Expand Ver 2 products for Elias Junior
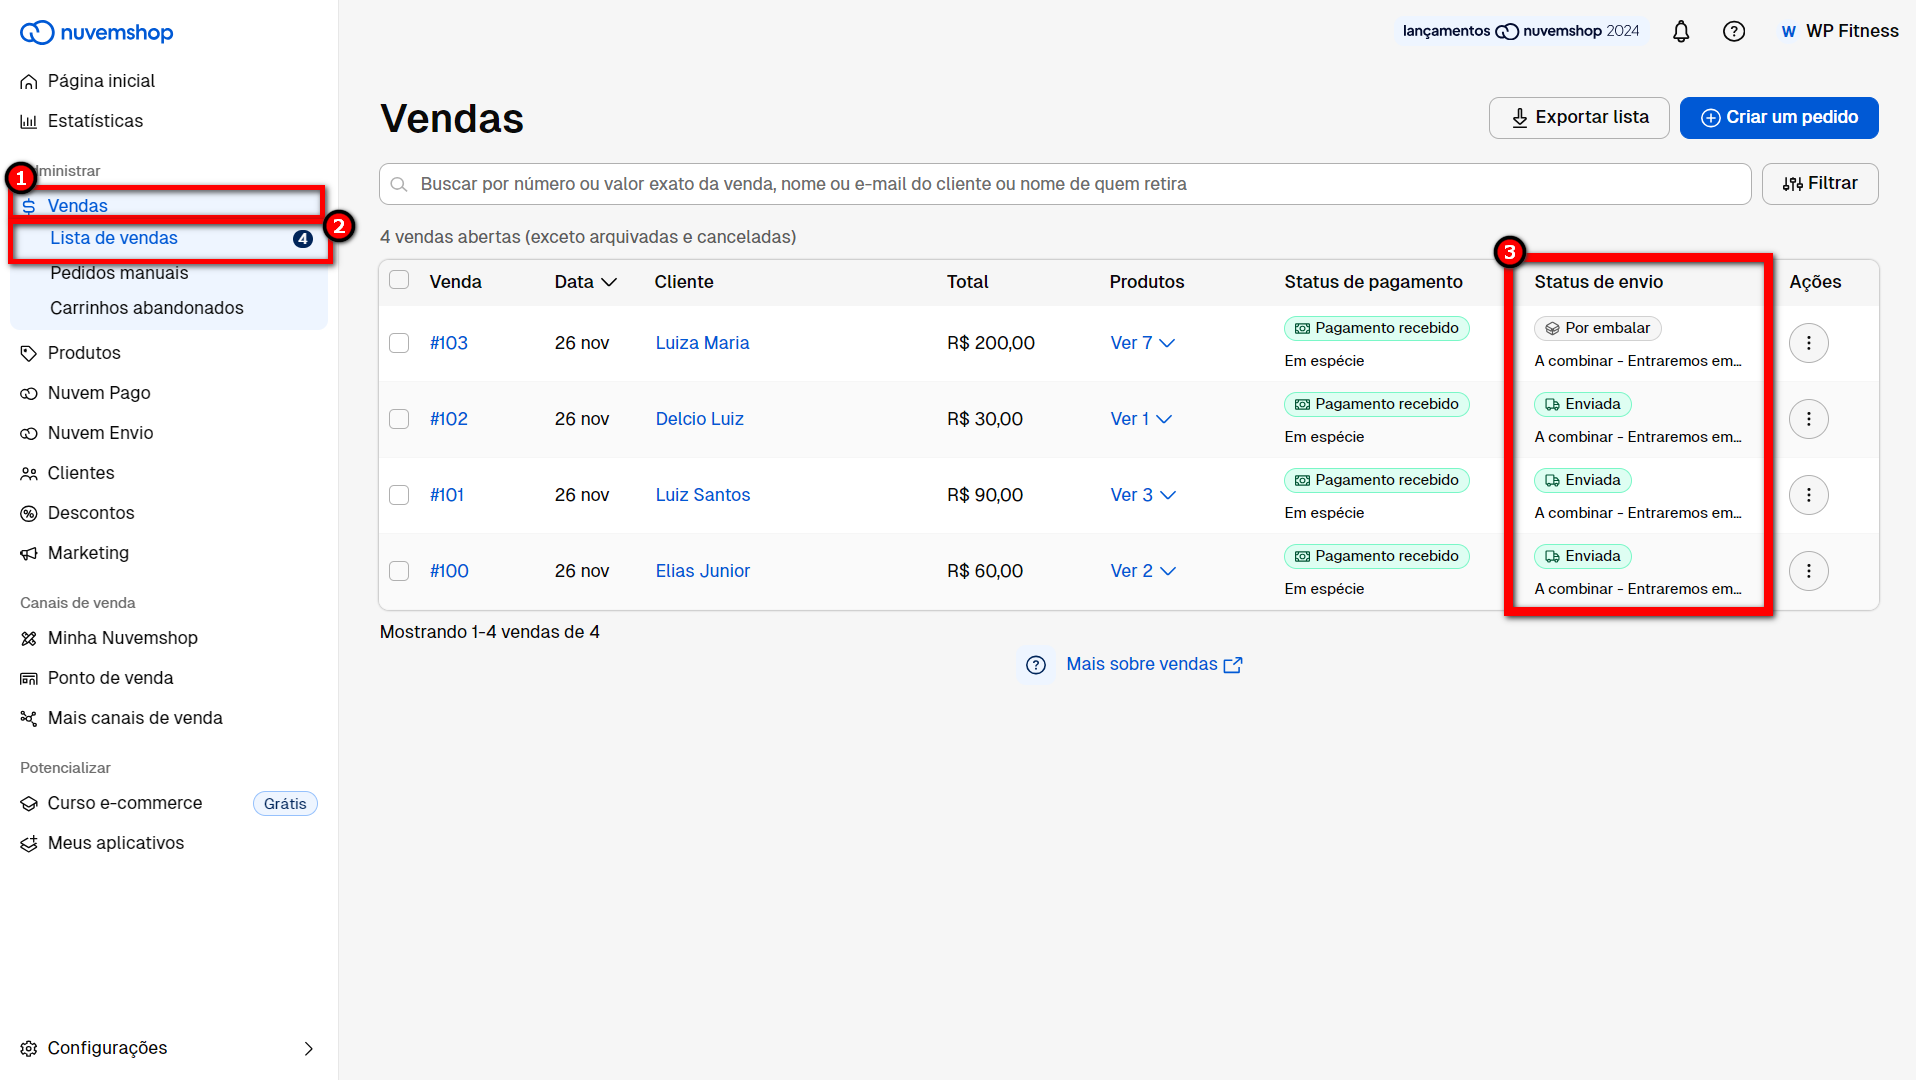The width and height of the screenshot is (1916, 1080). 1142,571
